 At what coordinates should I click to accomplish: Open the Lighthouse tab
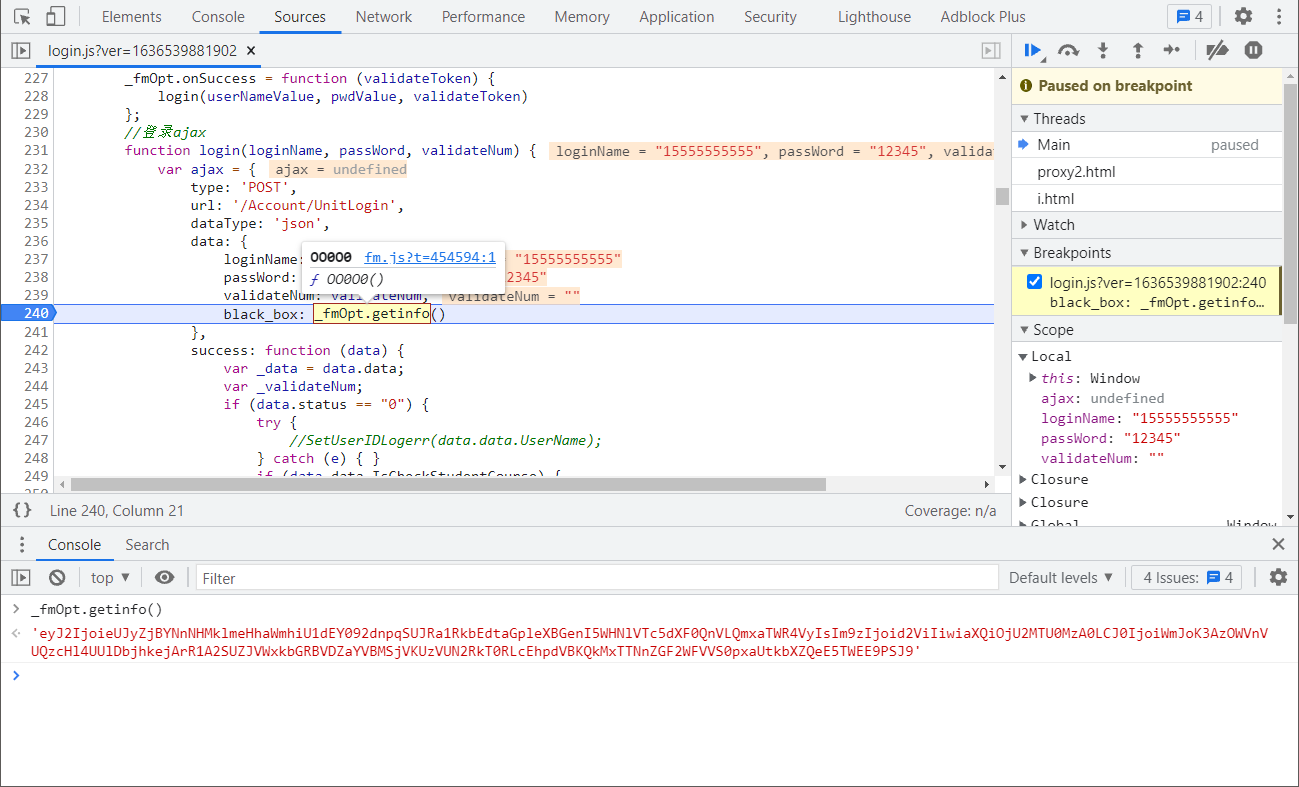pos(874,16)
